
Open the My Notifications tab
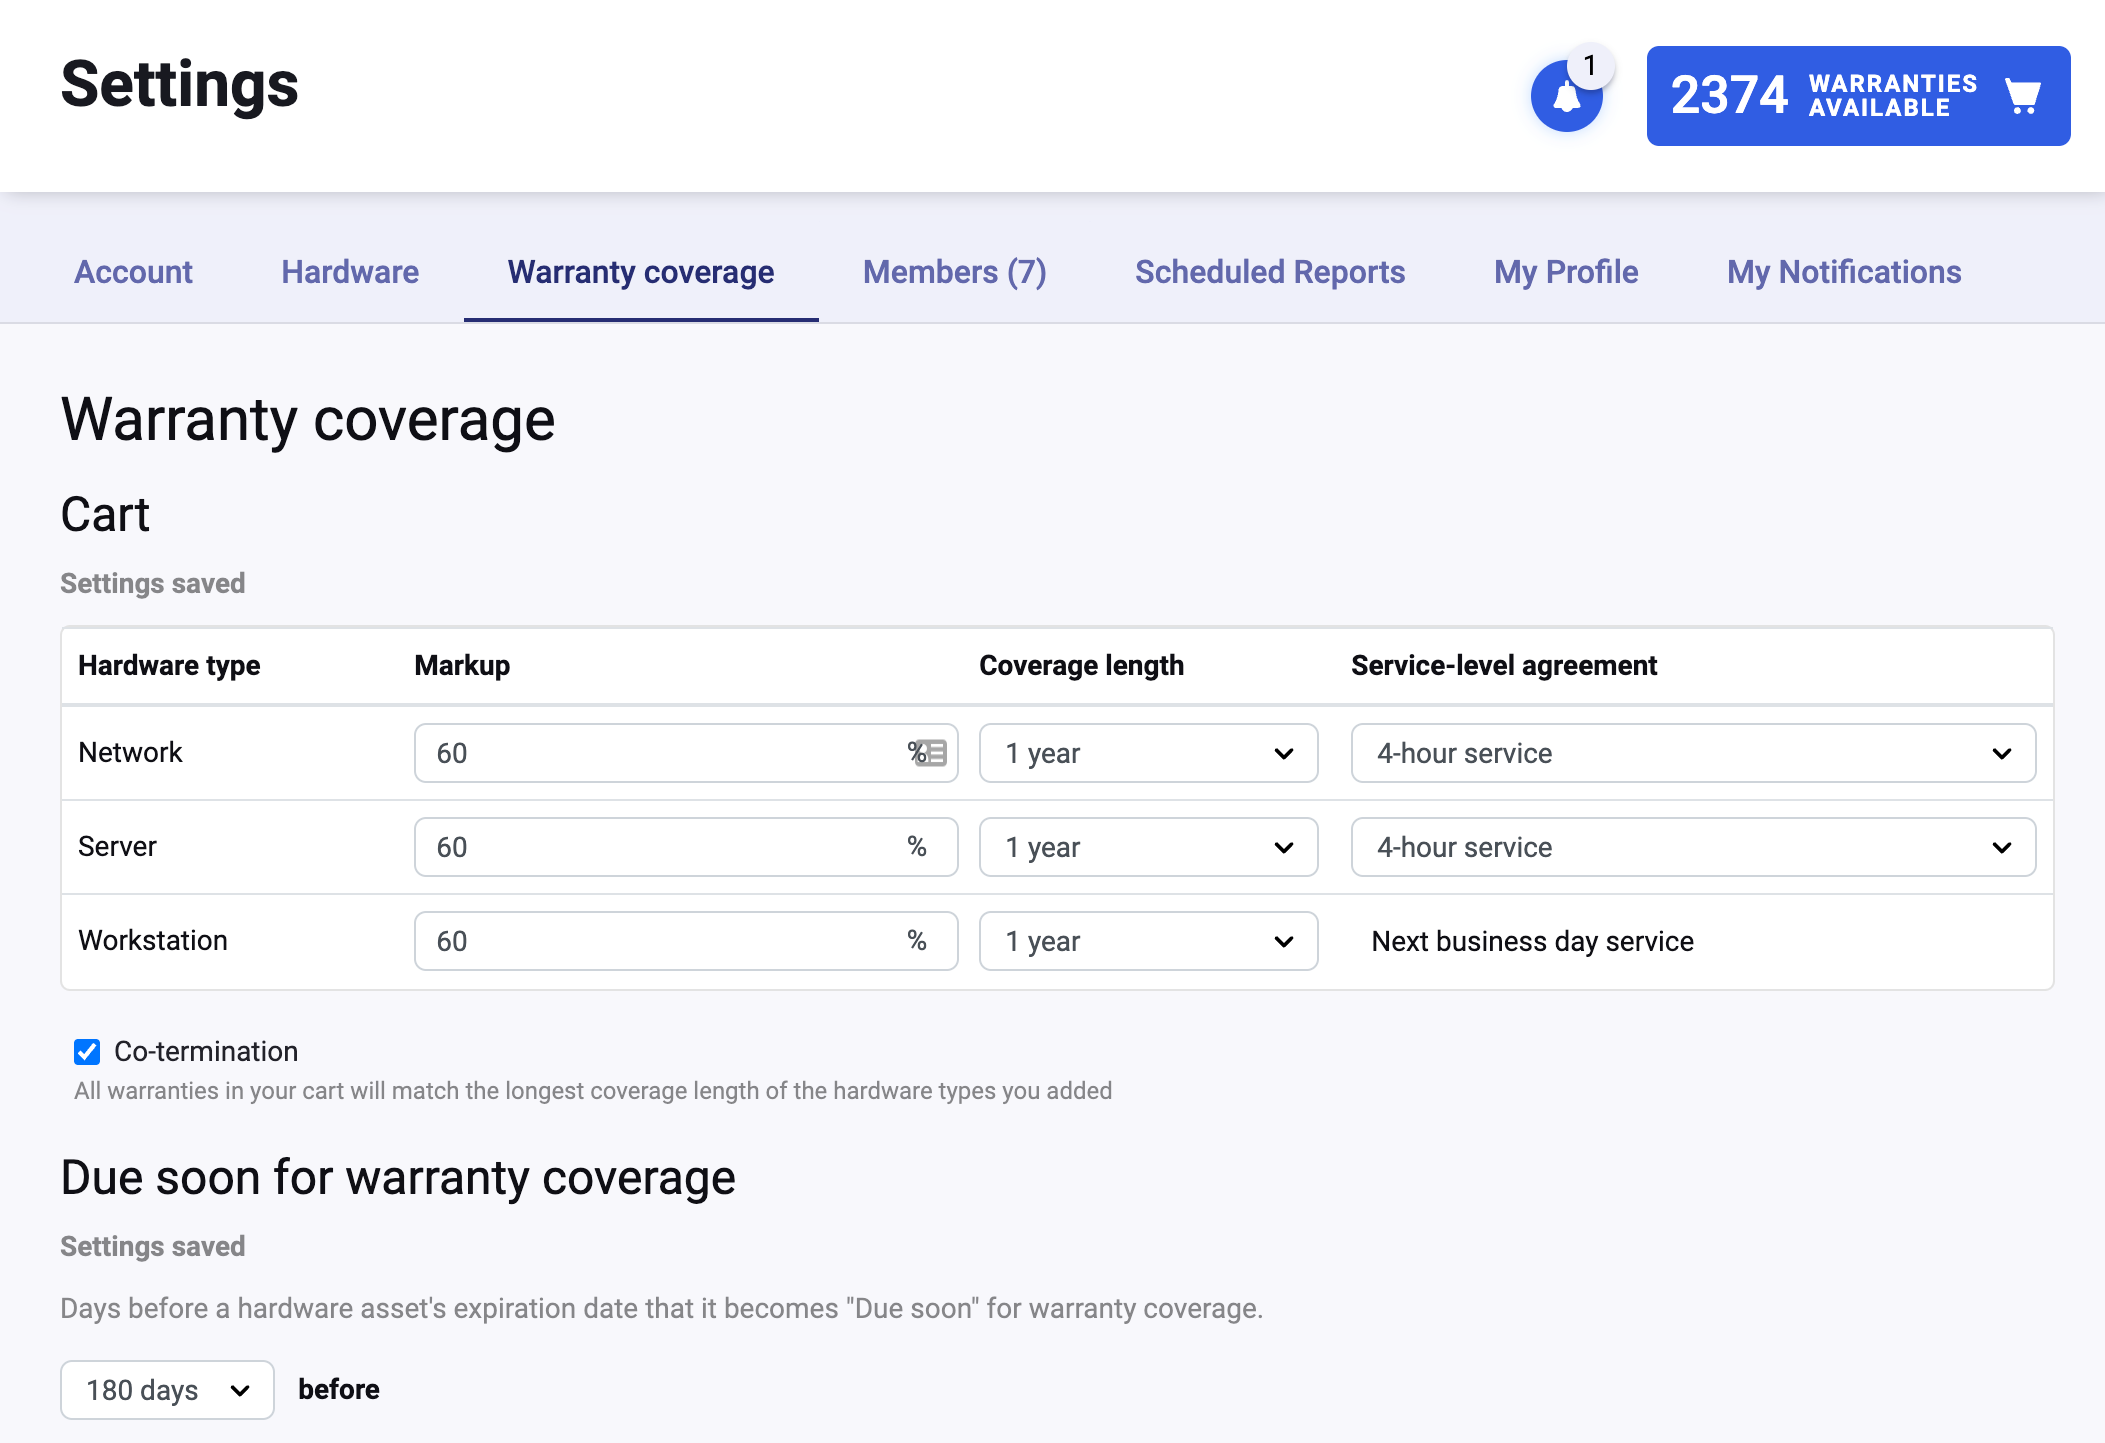click(1844, 272)
